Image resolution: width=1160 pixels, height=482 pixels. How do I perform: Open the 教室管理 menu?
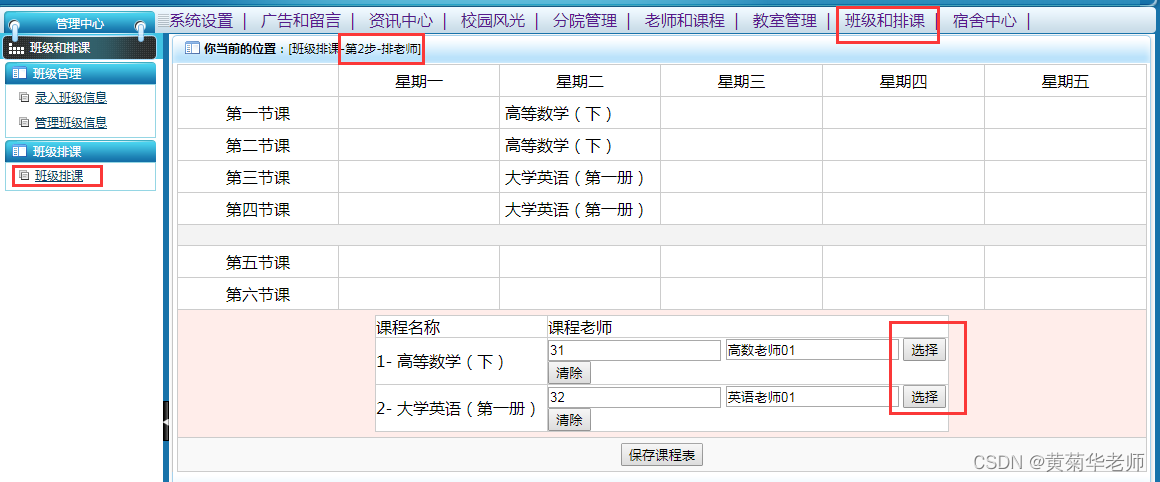[784, 21]
